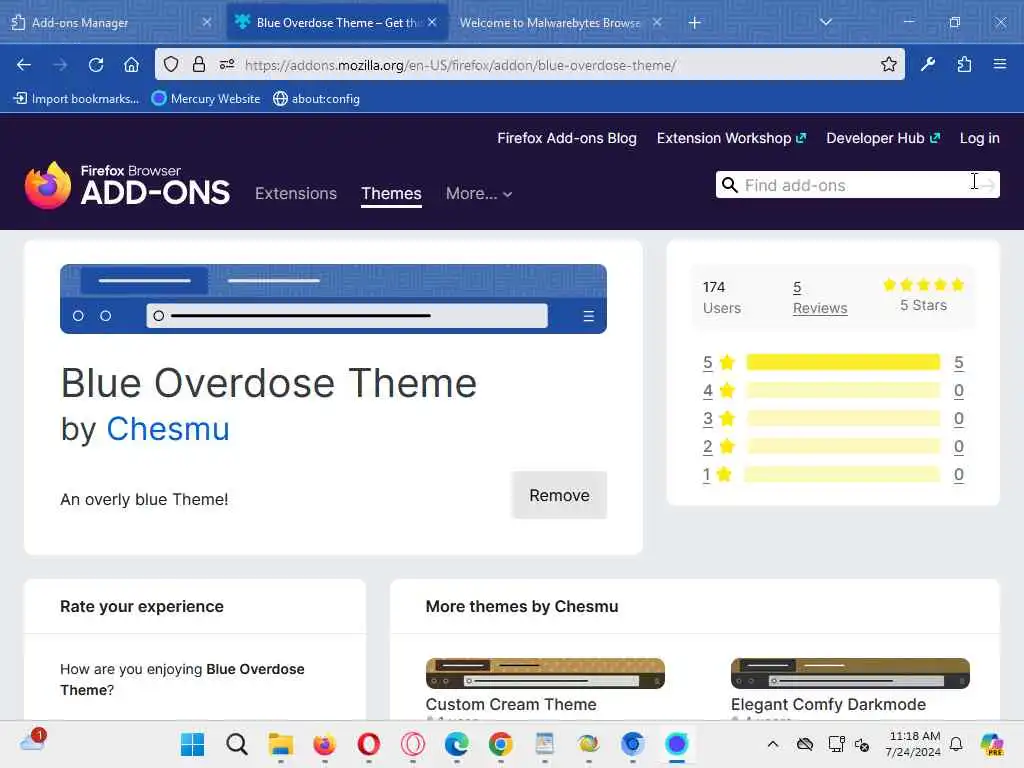Launch Firefox from the taskbar
The image size is (1024, 768).
tap(325, 744)
